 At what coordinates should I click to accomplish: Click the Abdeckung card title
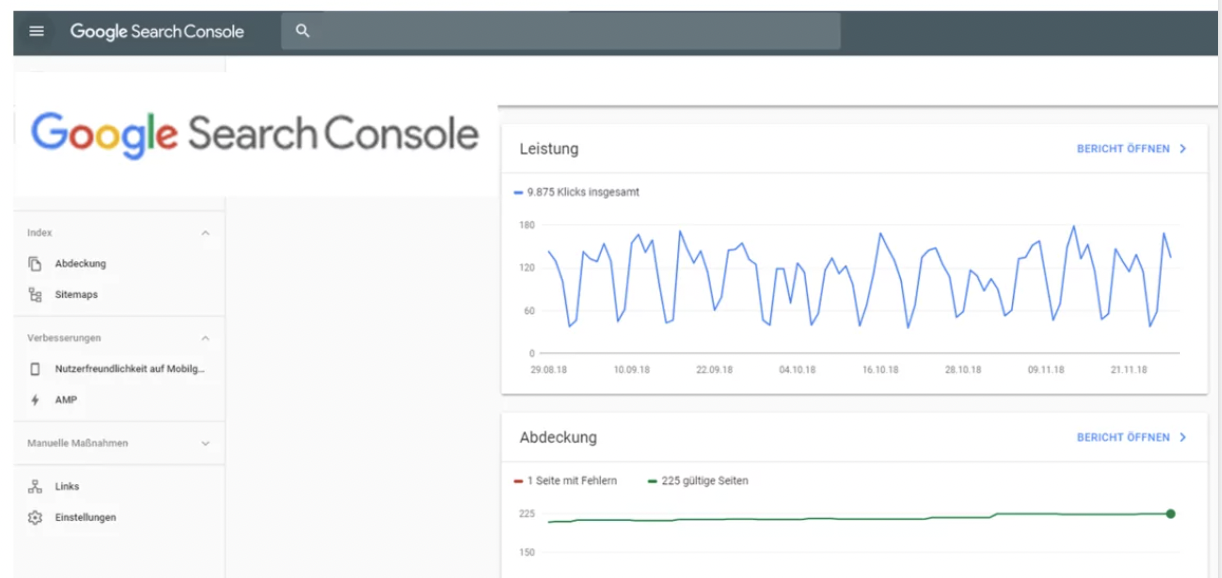[x=558, y=438]
